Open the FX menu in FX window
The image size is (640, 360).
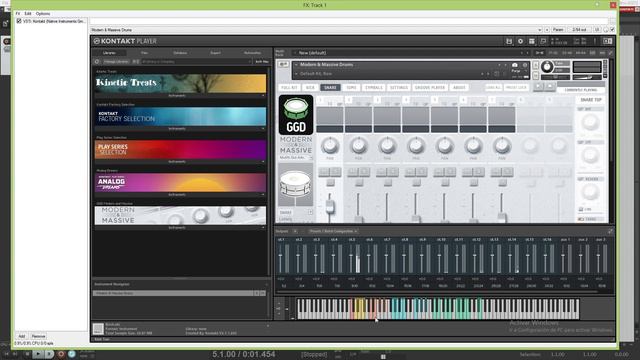pyautogui.click(x=18, y=13)
